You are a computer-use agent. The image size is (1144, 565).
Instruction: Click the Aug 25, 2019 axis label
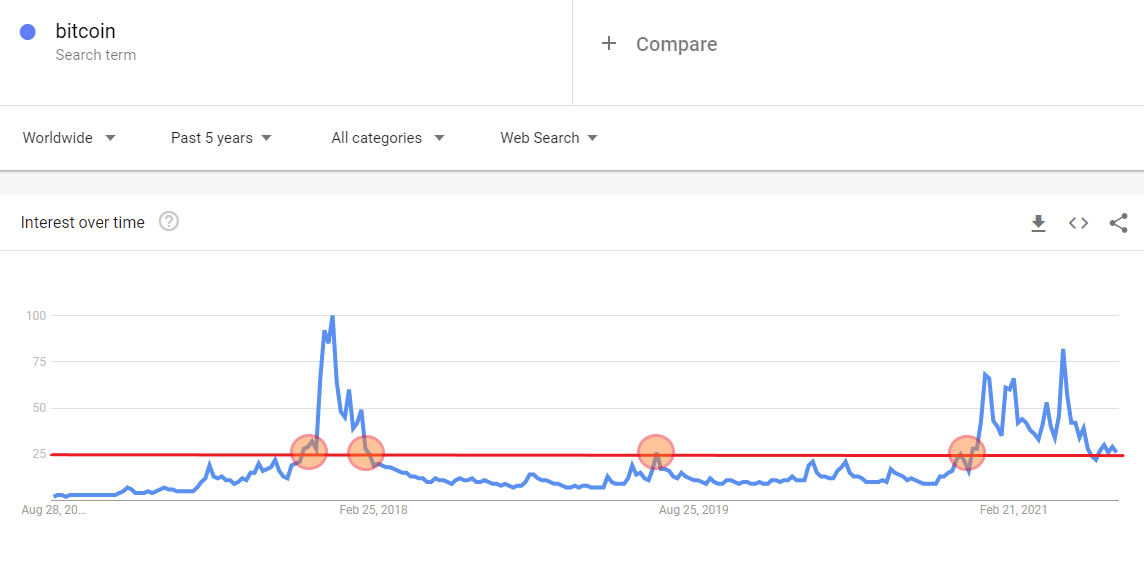(x=694, y=510)
